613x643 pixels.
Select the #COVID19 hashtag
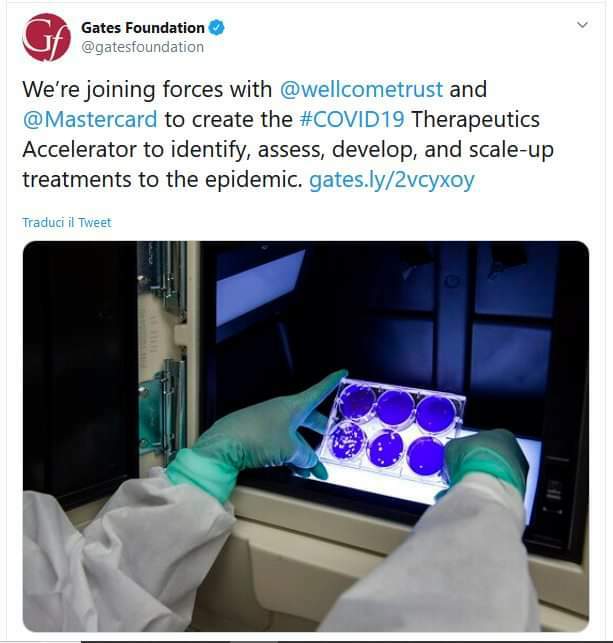tap(352, 119)
